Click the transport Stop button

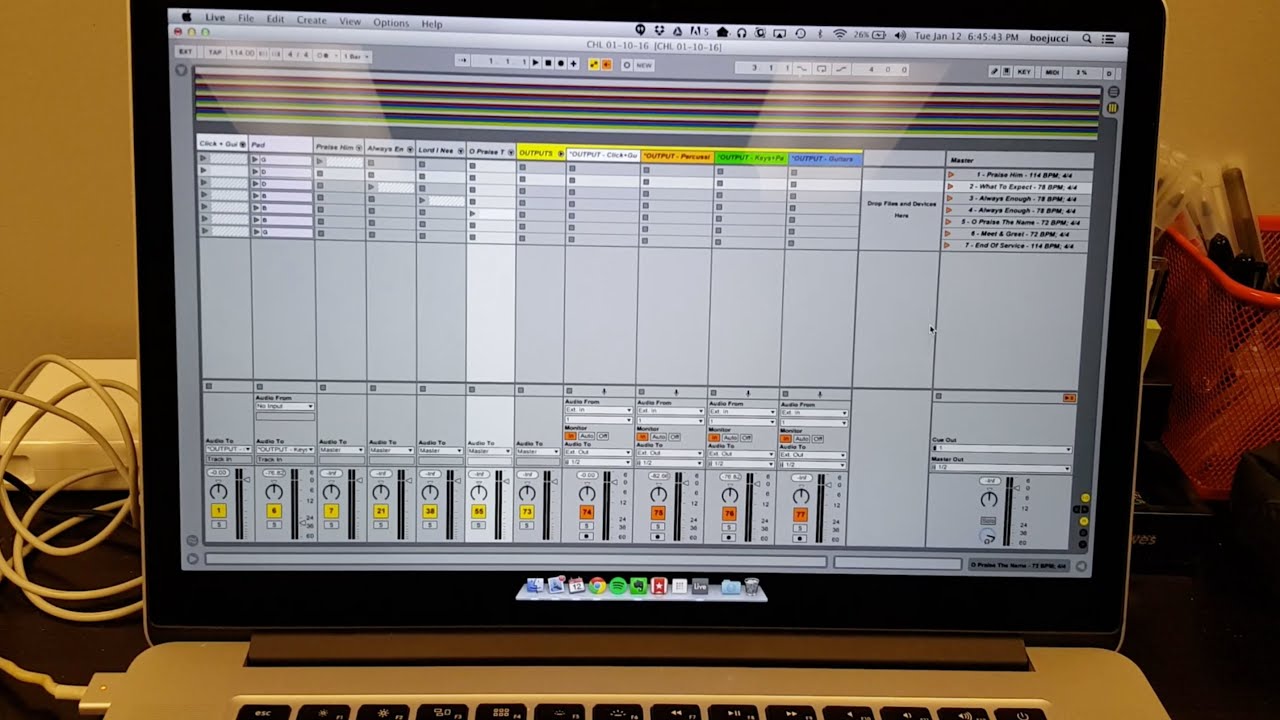548,63
